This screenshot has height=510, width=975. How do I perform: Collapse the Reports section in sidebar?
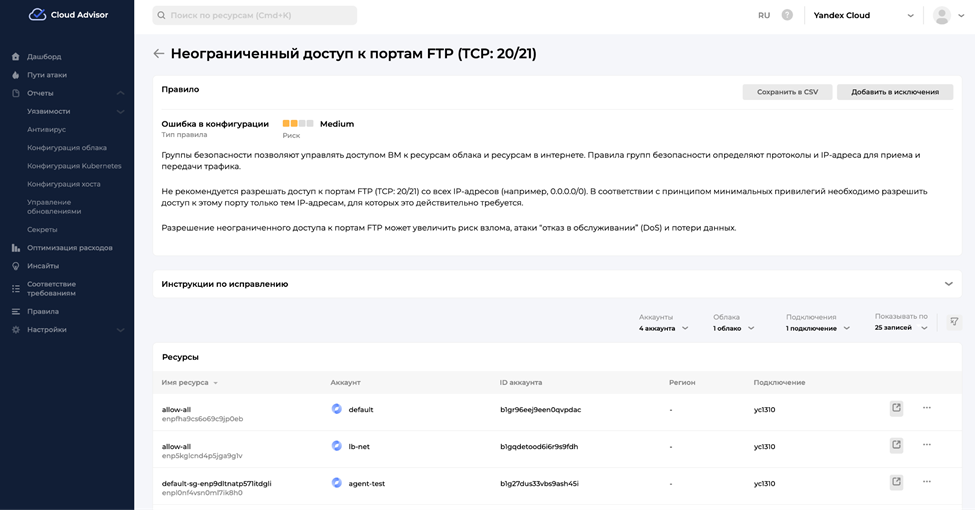tap(120, 93)
